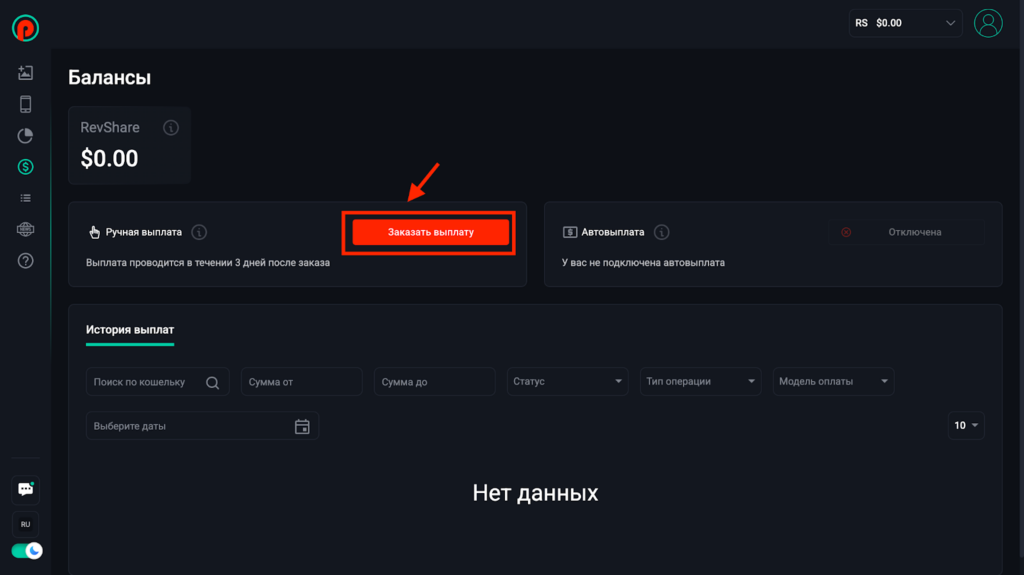Image resolution: width=1024 pixels, height=575 pixels.
Task: Click info icon next to Ручная выплата
Action: click(x=199, y=232)
